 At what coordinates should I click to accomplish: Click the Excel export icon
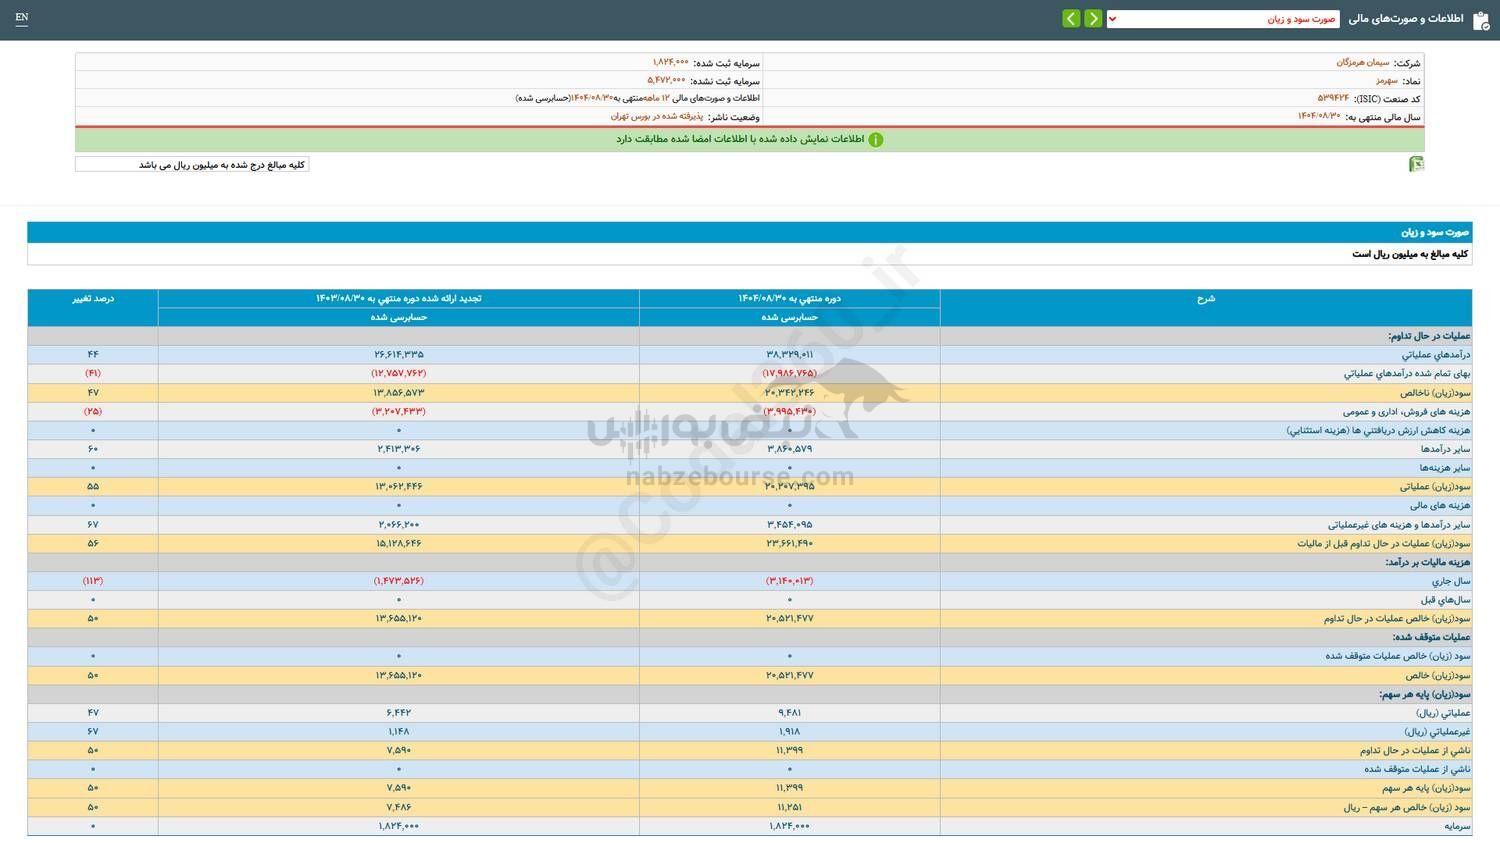1416,163
